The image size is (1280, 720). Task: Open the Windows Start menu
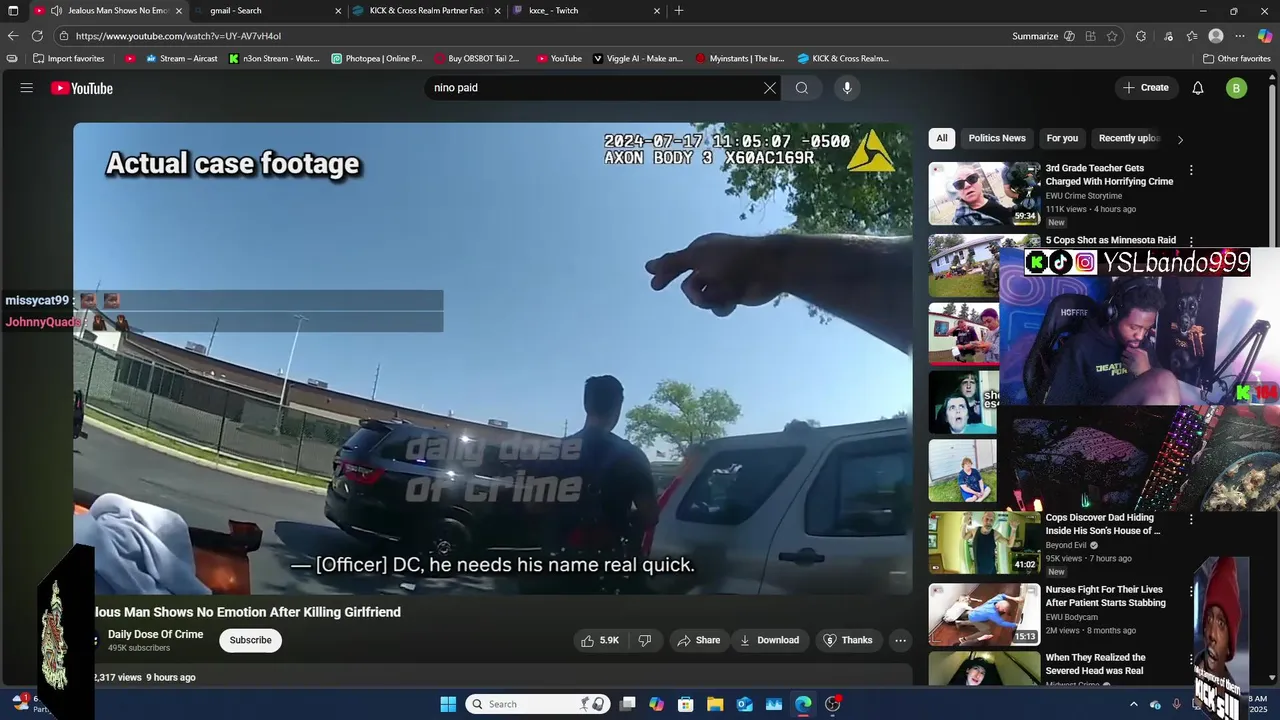[448, 704]
